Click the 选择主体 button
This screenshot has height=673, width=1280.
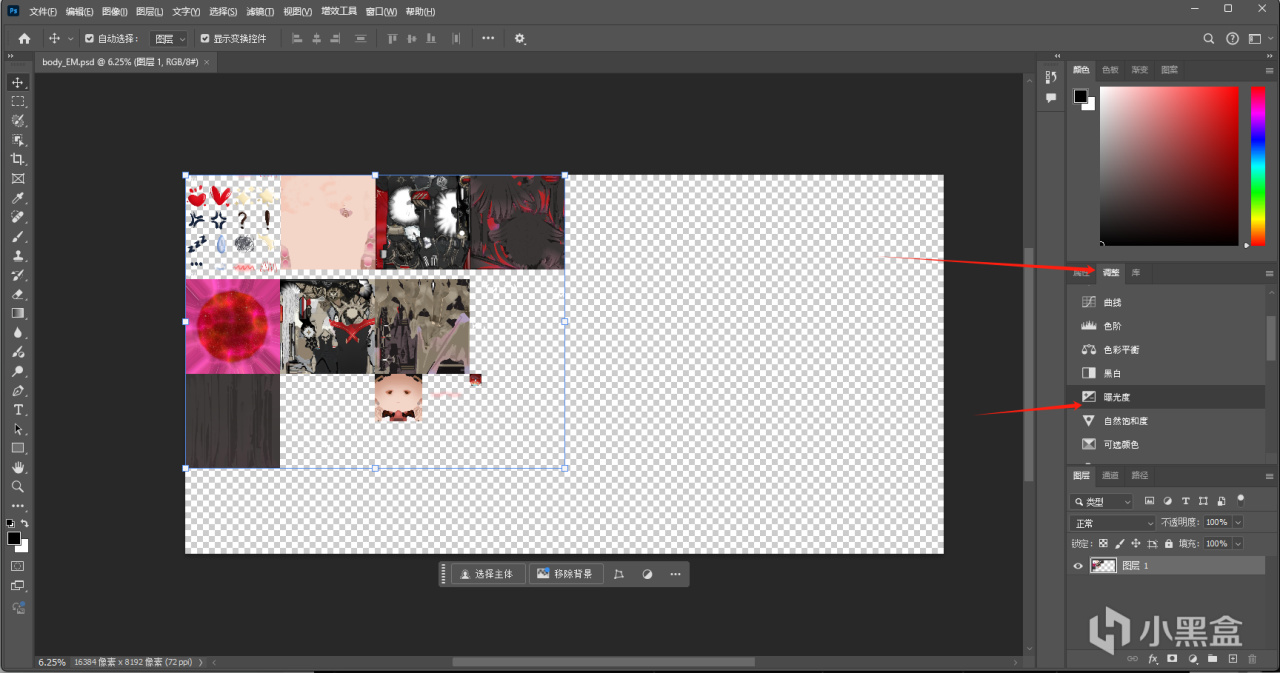pos(487,574)
